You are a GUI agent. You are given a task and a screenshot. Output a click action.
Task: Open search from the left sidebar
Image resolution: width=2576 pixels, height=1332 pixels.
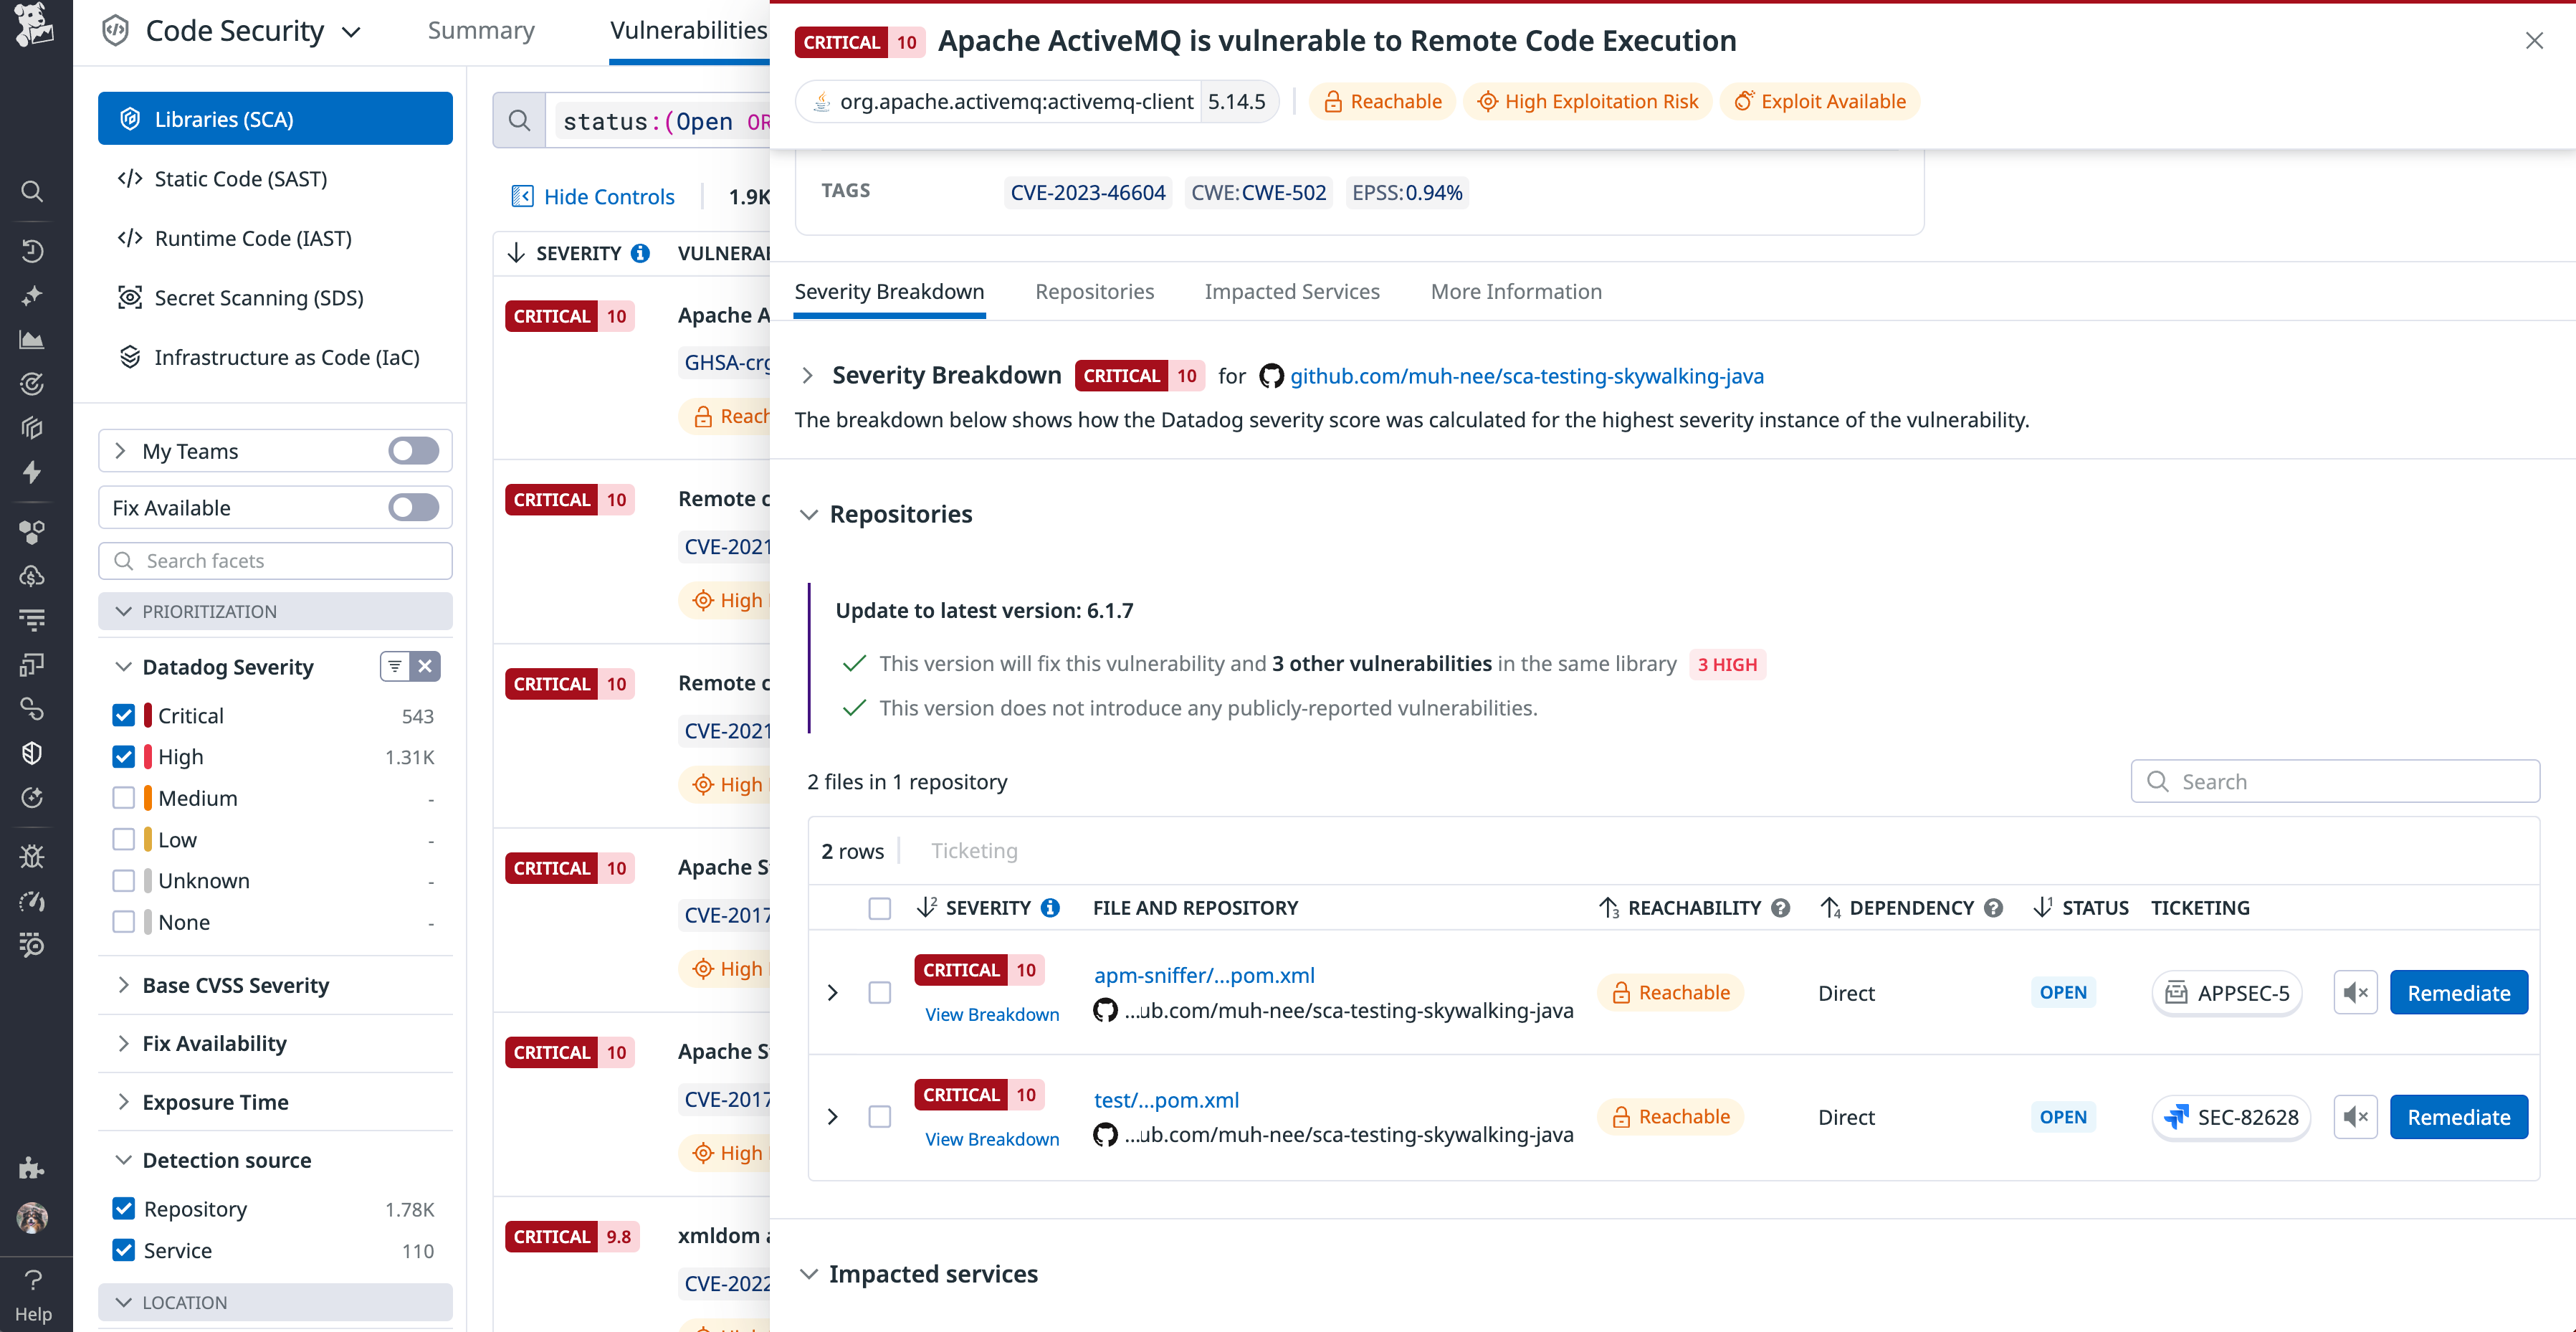(32, 192)
